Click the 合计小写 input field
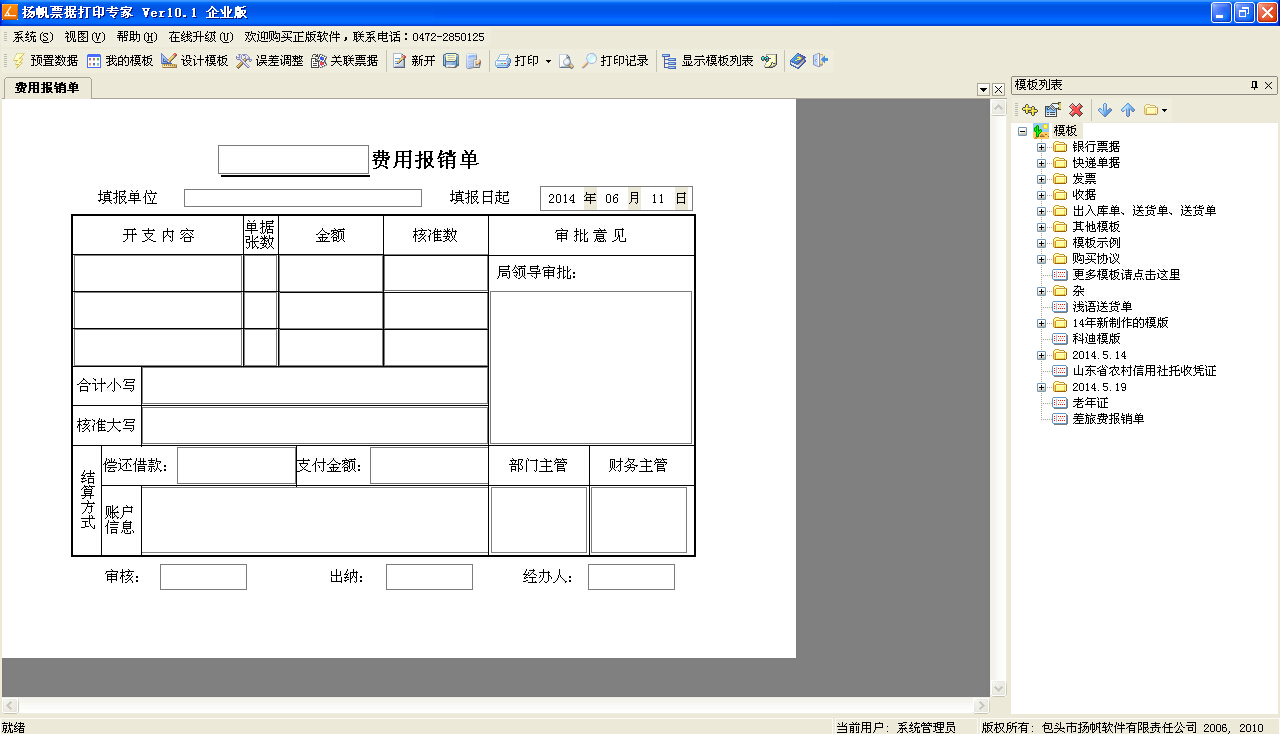The height and width of the screenshot is (734, 1280). pyautogui.click(x=315, y=386)
